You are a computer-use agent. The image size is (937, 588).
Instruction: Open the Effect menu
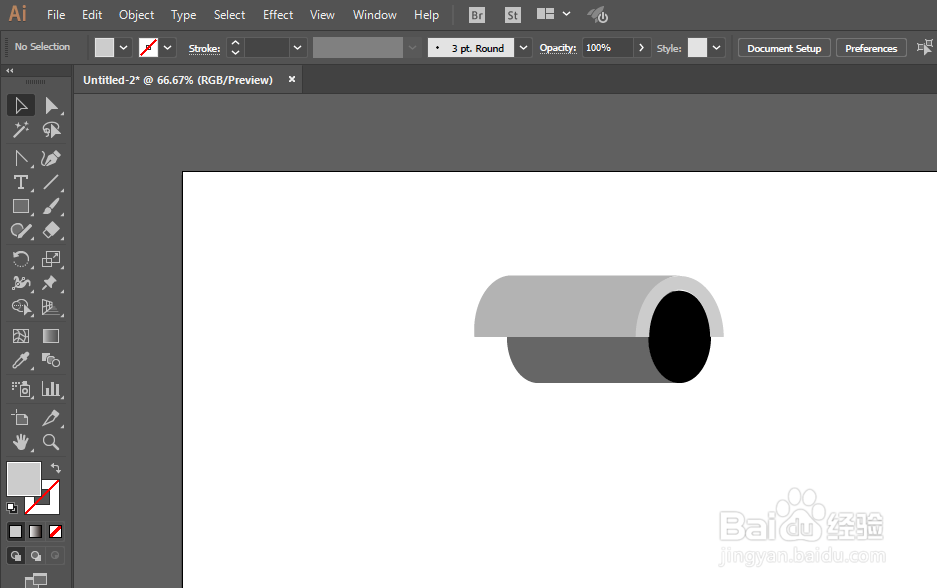[x=278, y=15]
